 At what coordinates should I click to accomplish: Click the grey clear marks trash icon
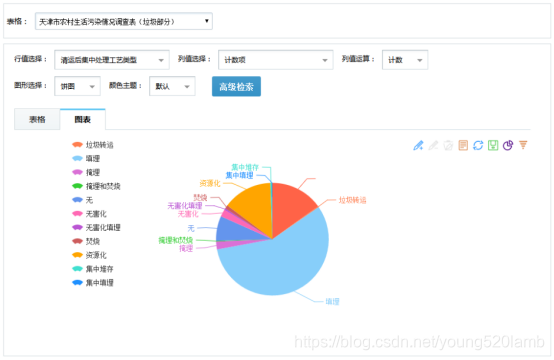coord(448,145)
